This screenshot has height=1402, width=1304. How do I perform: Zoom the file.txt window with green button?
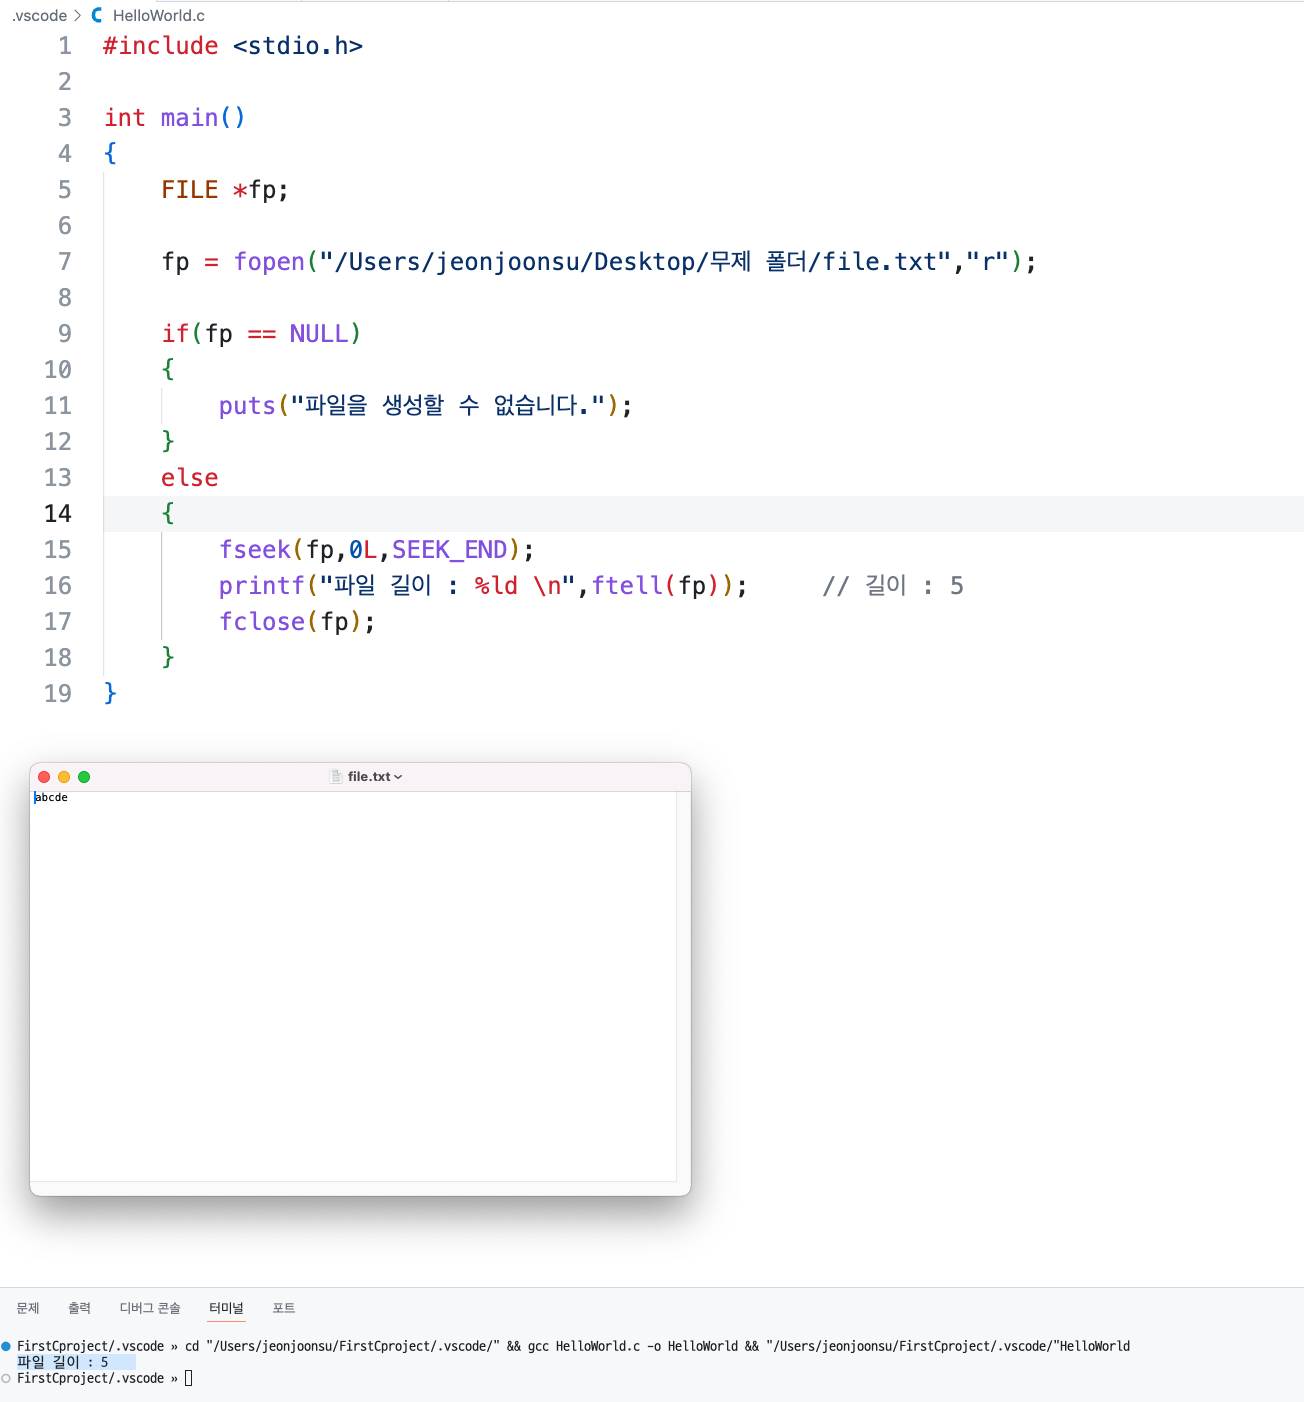click(x=84, y=777)
